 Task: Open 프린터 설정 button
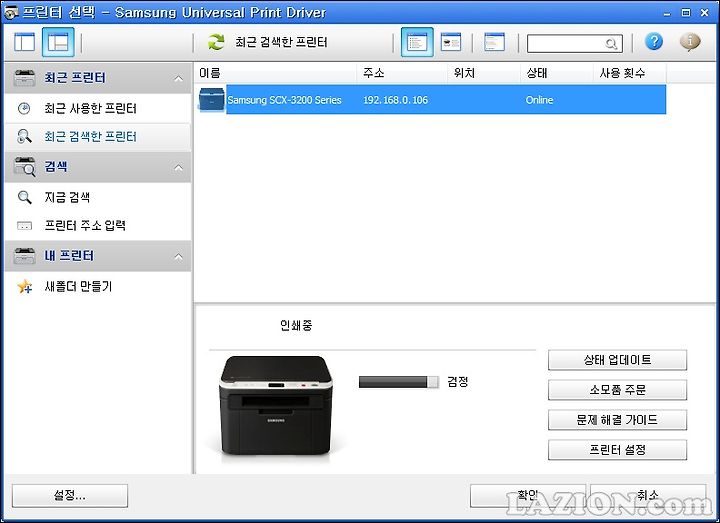pyautogui.click(x=617, y=450)
